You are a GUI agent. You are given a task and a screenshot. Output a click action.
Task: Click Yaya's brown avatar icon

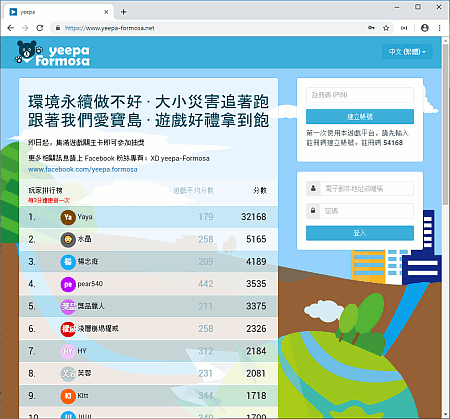tap(68, 217)
